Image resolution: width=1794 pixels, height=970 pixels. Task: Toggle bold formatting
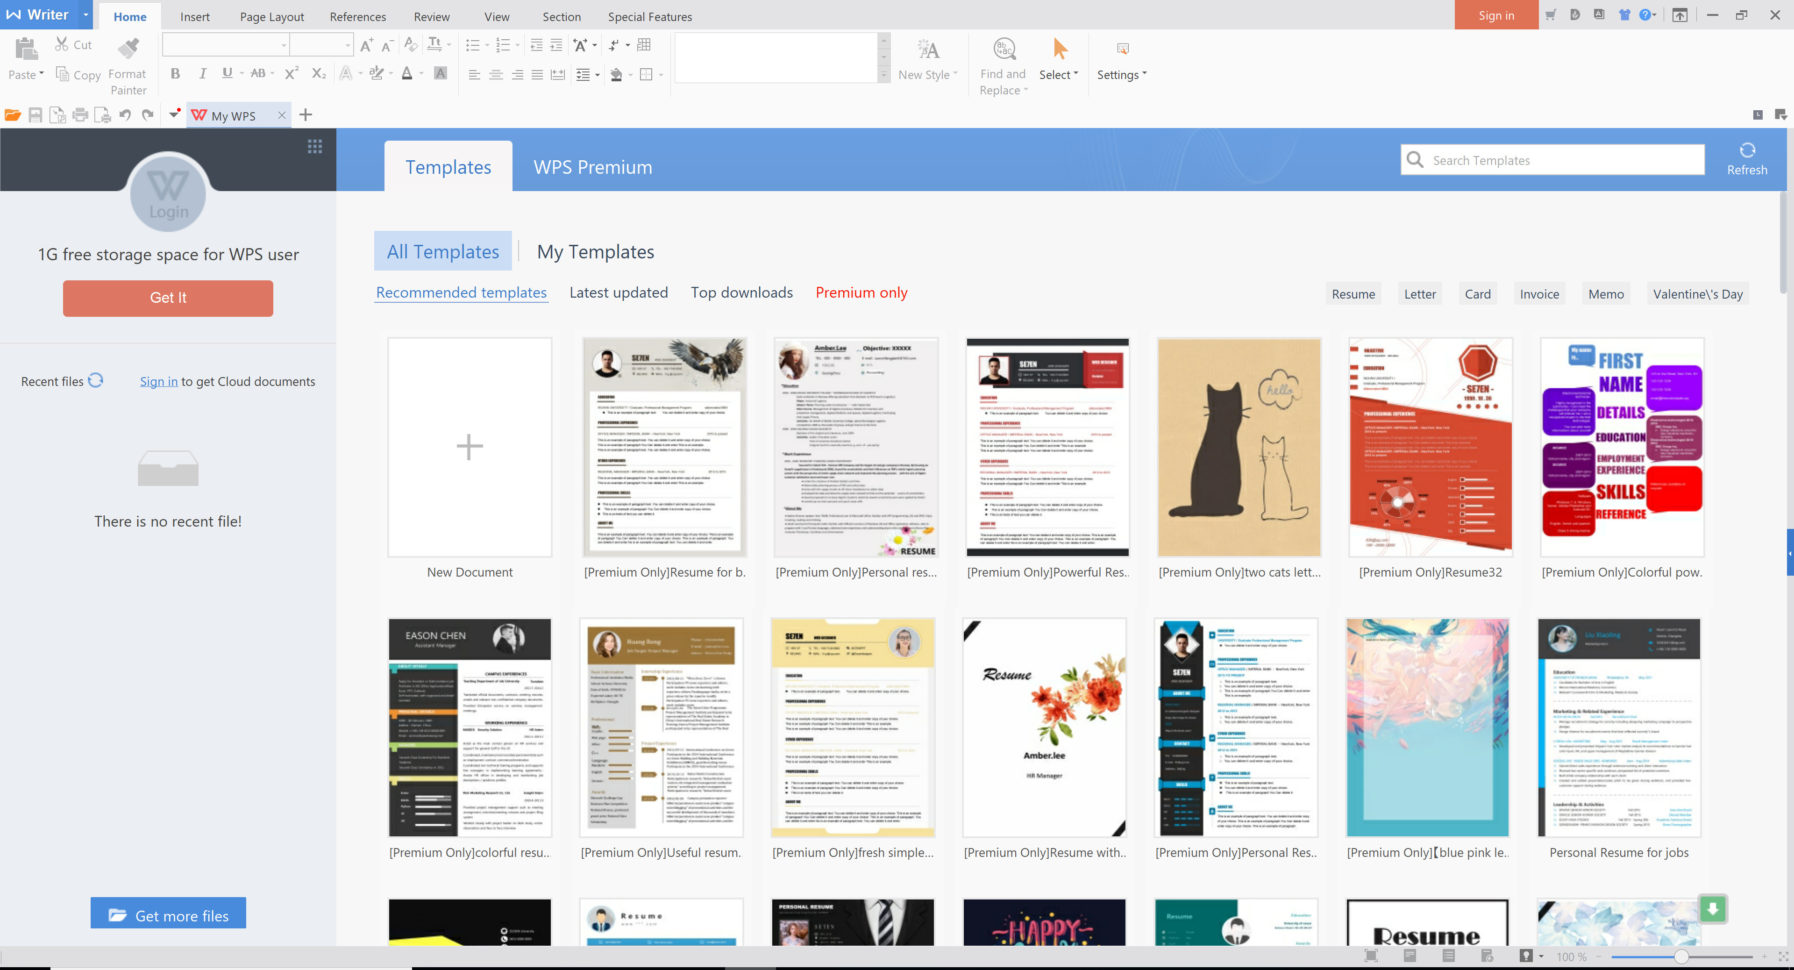coord(175,73)
